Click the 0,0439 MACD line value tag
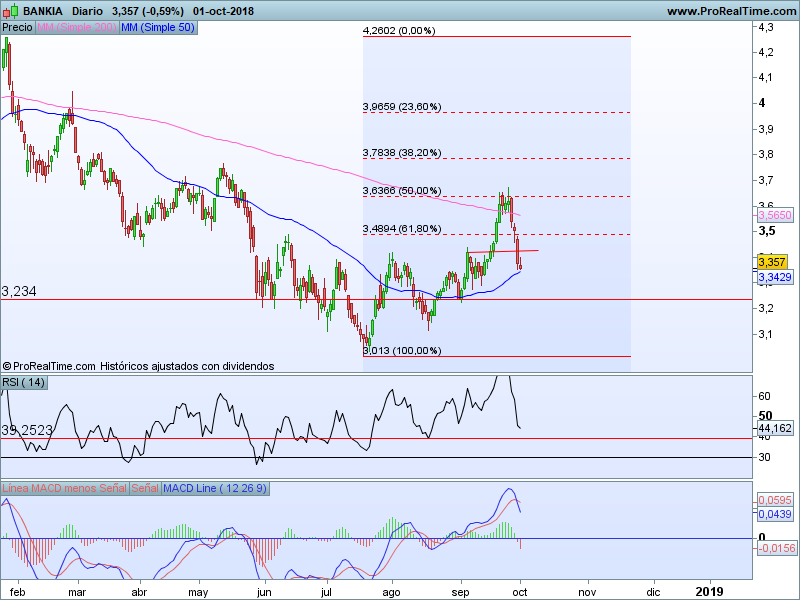This screenshot has width=800, height=600. [x=775, y=514]
